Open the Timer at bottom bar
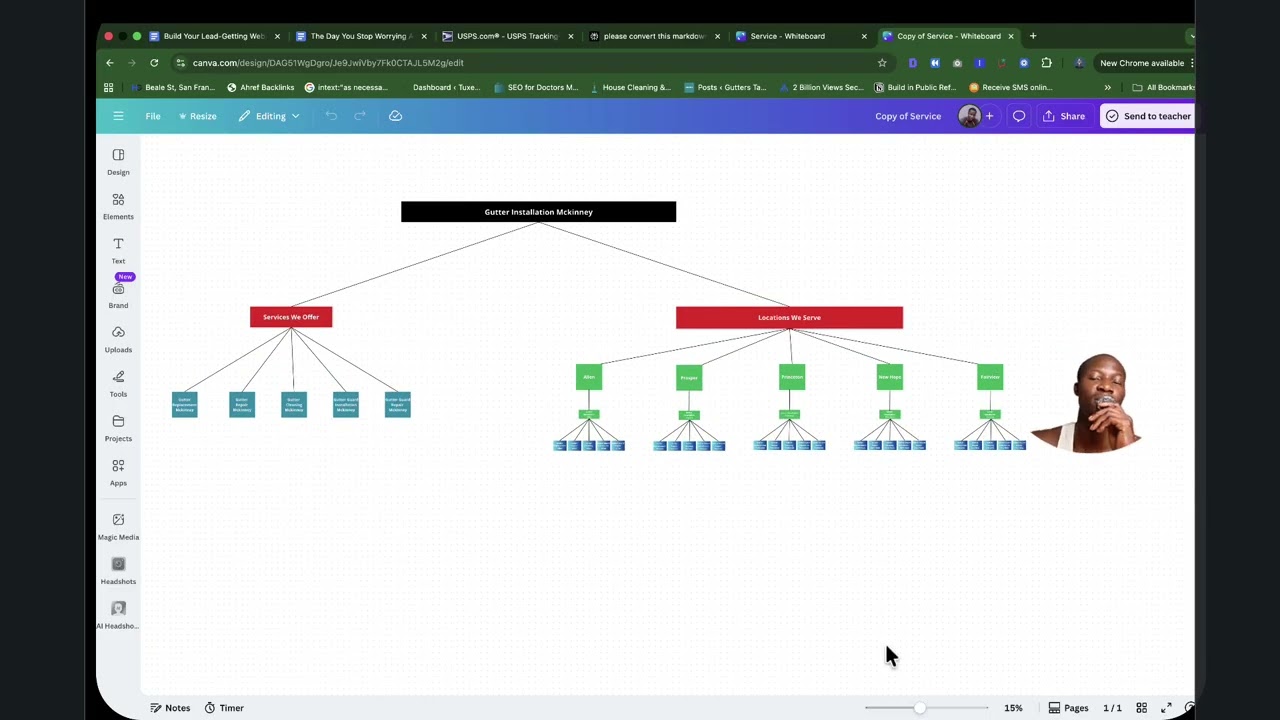The image size is (1280, 720). 224,708
